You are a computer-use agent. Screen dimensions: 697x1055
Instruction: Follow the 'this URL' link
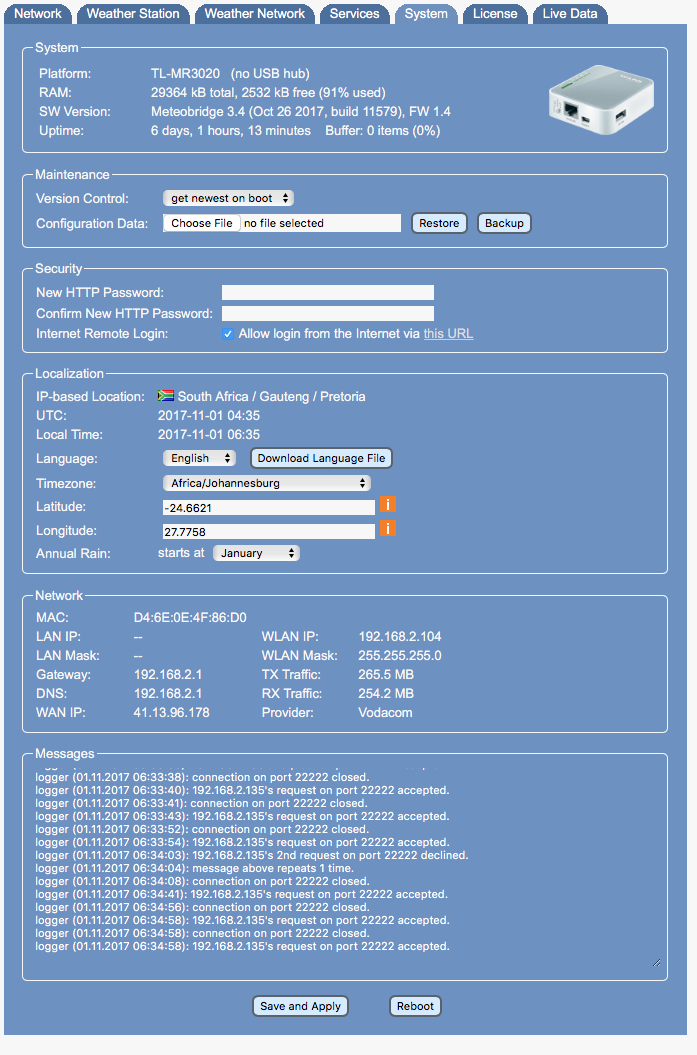click(448, 334)
